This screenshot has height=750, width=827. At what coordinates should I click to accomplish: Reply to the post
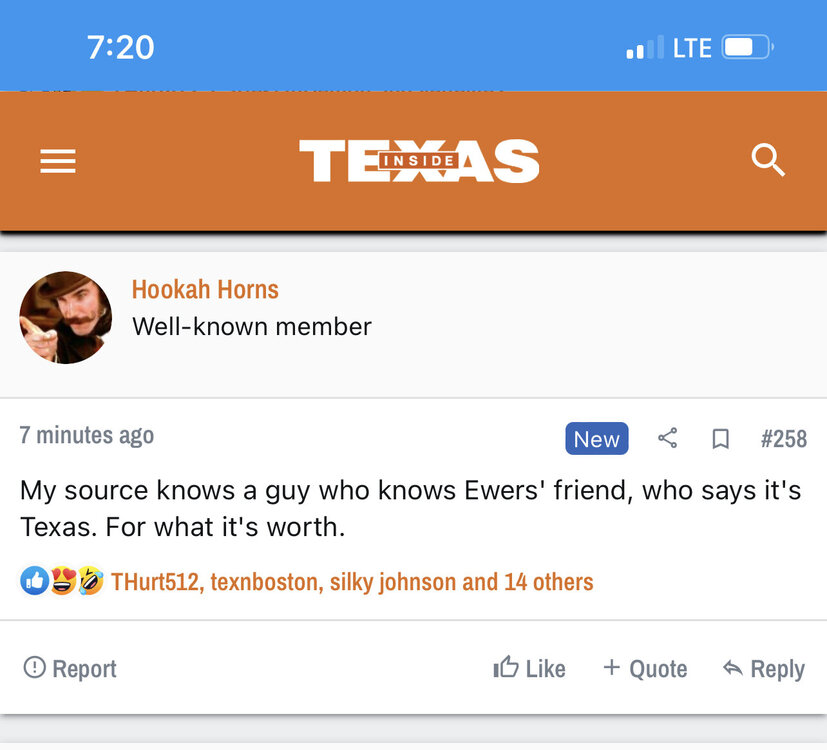click(x=764, y=668)
